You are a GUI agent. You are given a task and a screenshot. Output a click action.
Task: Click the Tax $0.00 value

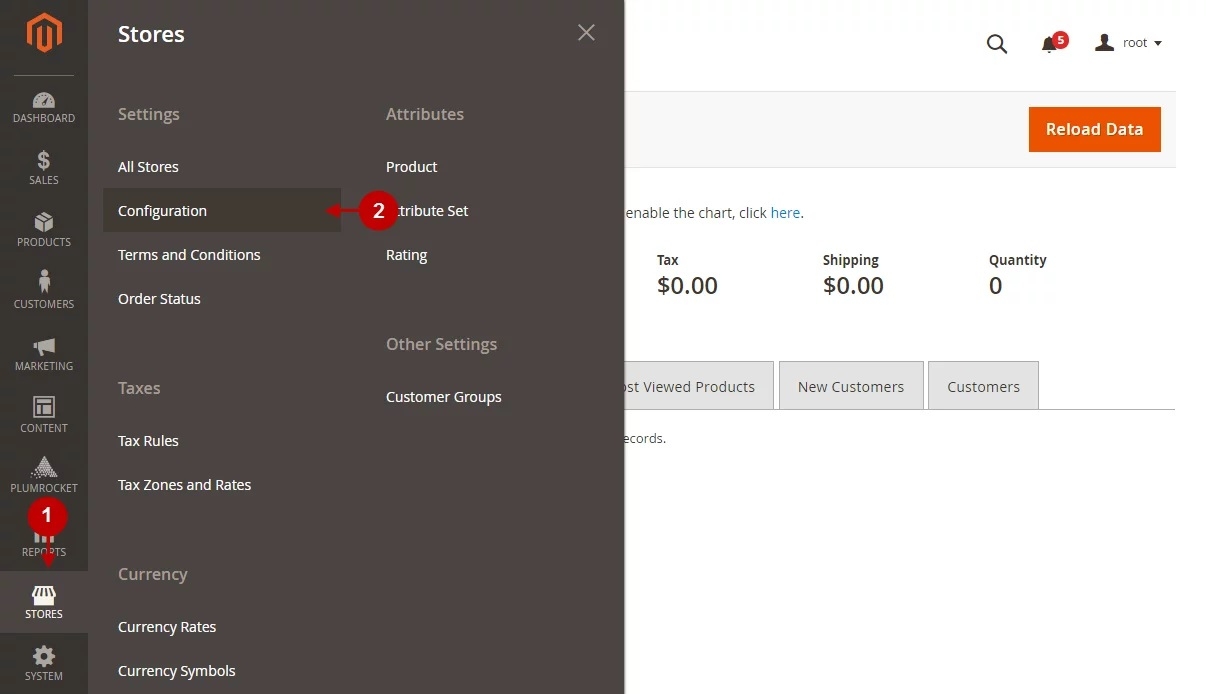[x=687, y=286]
